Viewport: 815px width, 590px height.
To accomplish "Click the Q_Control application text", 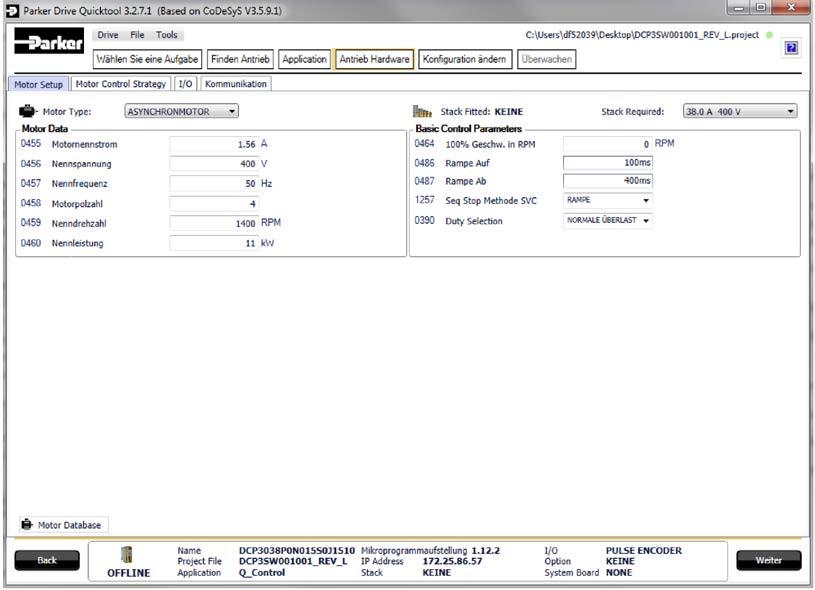I will coord(262,573).
